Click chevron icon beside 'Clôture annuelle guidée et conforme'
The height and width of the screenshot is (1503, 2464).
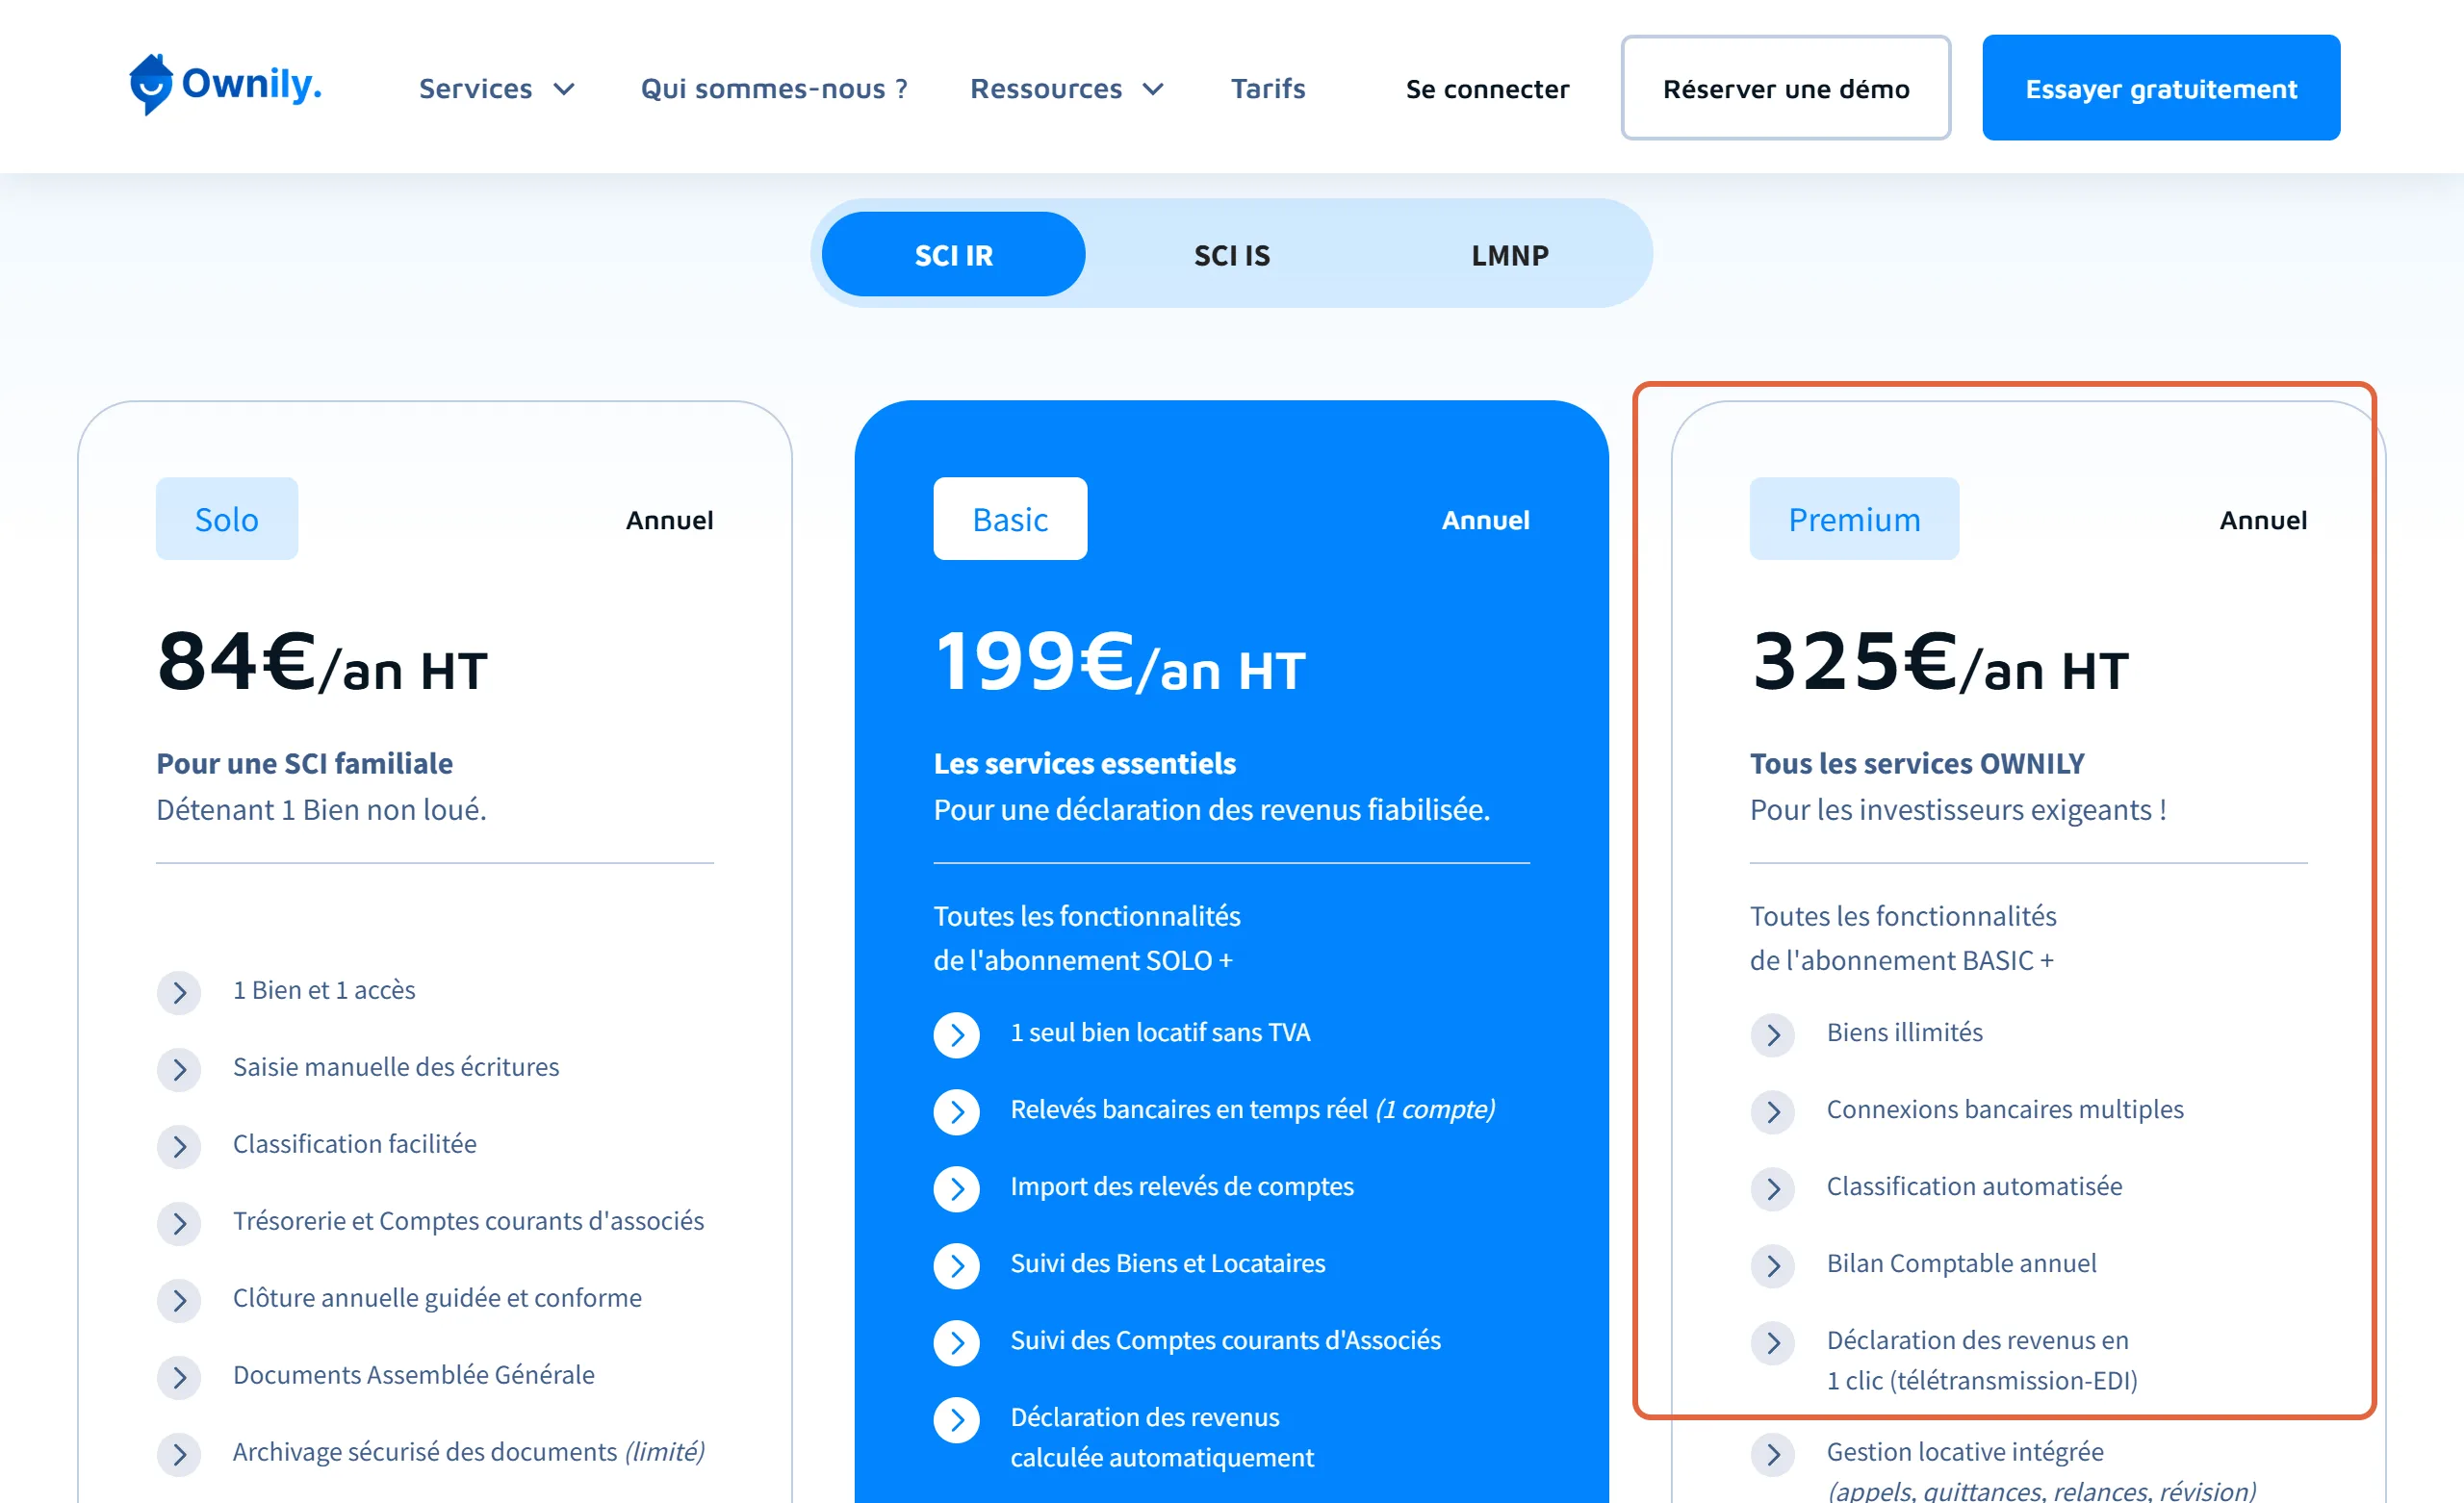point(179,1300)
